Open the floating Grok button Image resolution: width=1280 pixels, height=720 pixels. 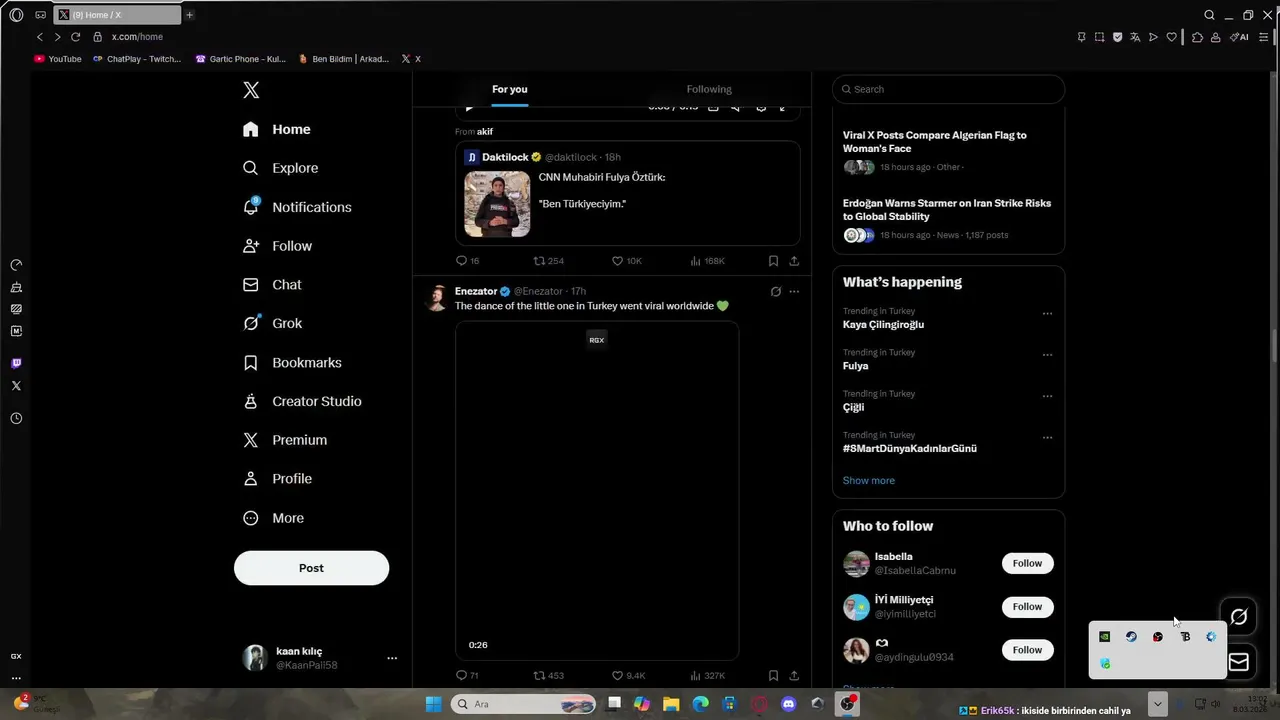click(x=1239, y=617)
